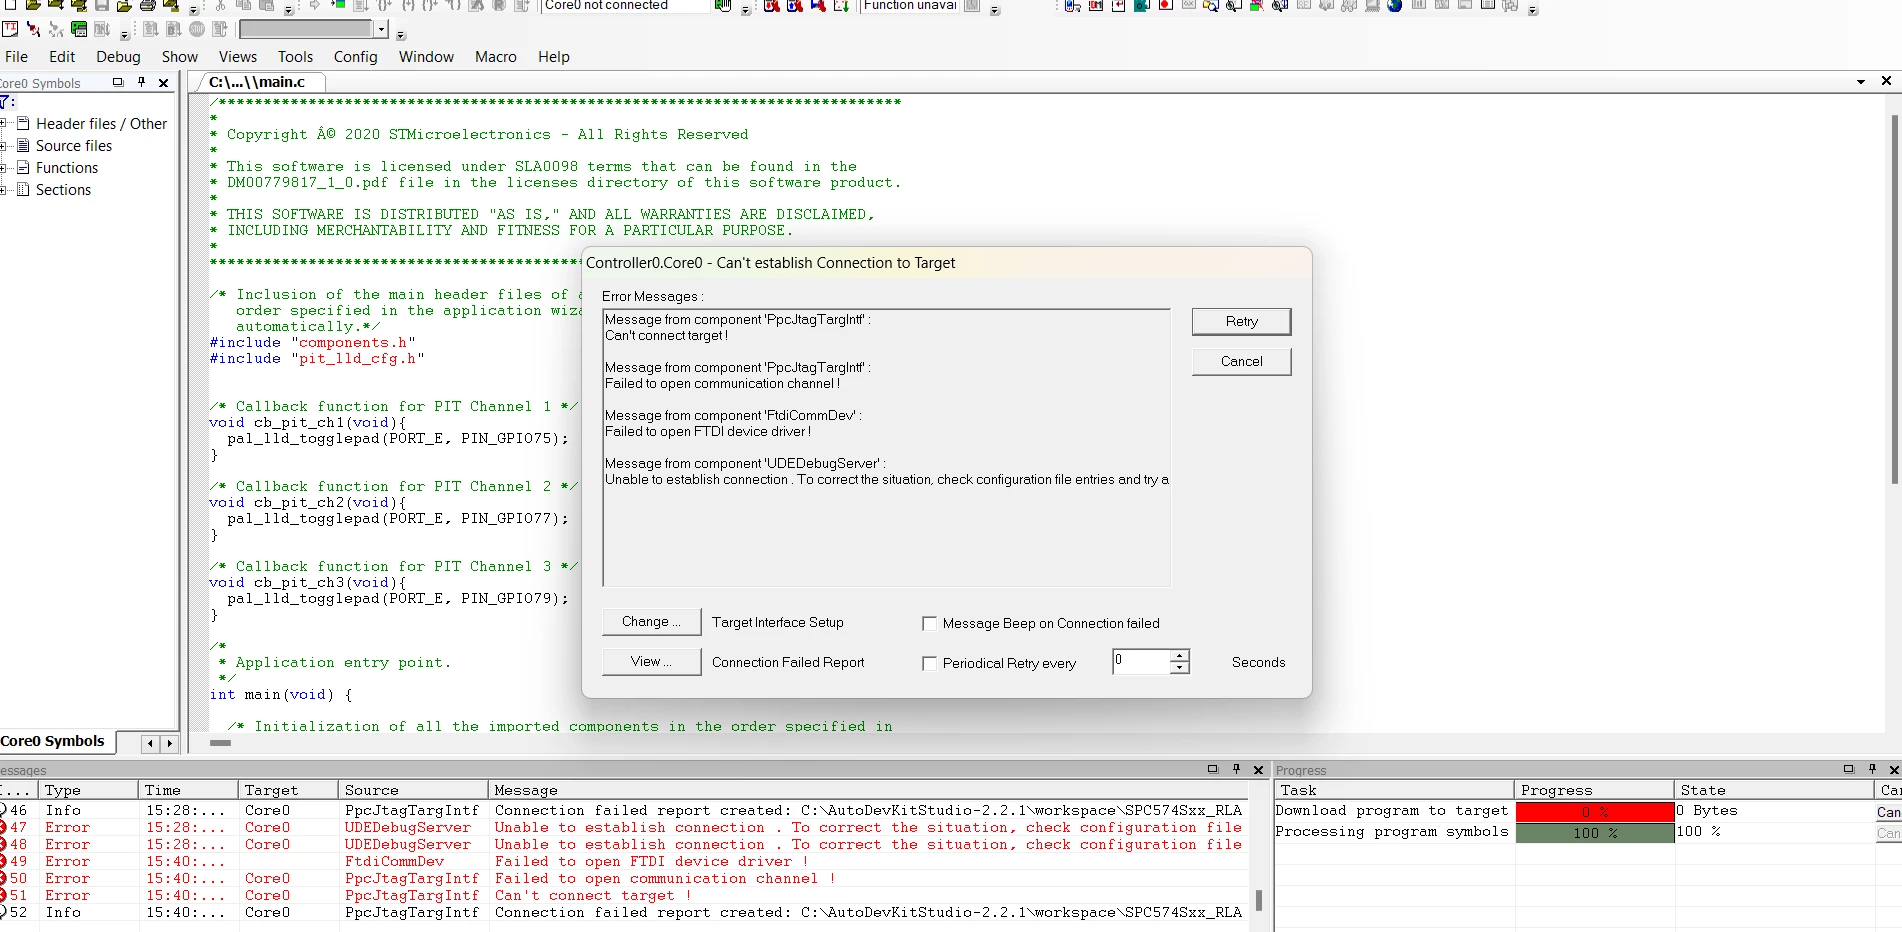Open the Macro menu
Image resolution: width=1902 pixels, height=932 pixels.
coord(496,57)
